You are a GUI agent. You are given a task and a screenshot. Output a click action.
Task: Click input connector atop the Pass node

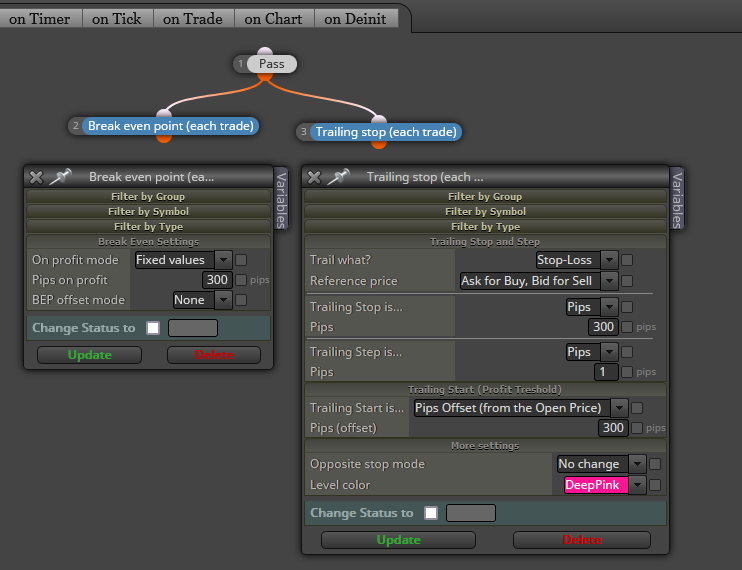pyautogui.click(x=265, y=51)
